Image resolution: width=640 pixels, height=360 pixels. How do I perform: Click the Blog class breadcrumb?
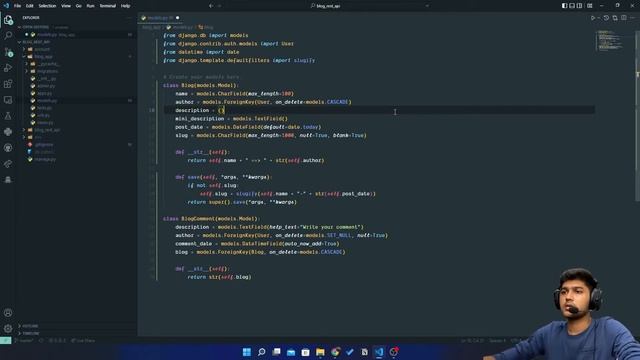206,27
